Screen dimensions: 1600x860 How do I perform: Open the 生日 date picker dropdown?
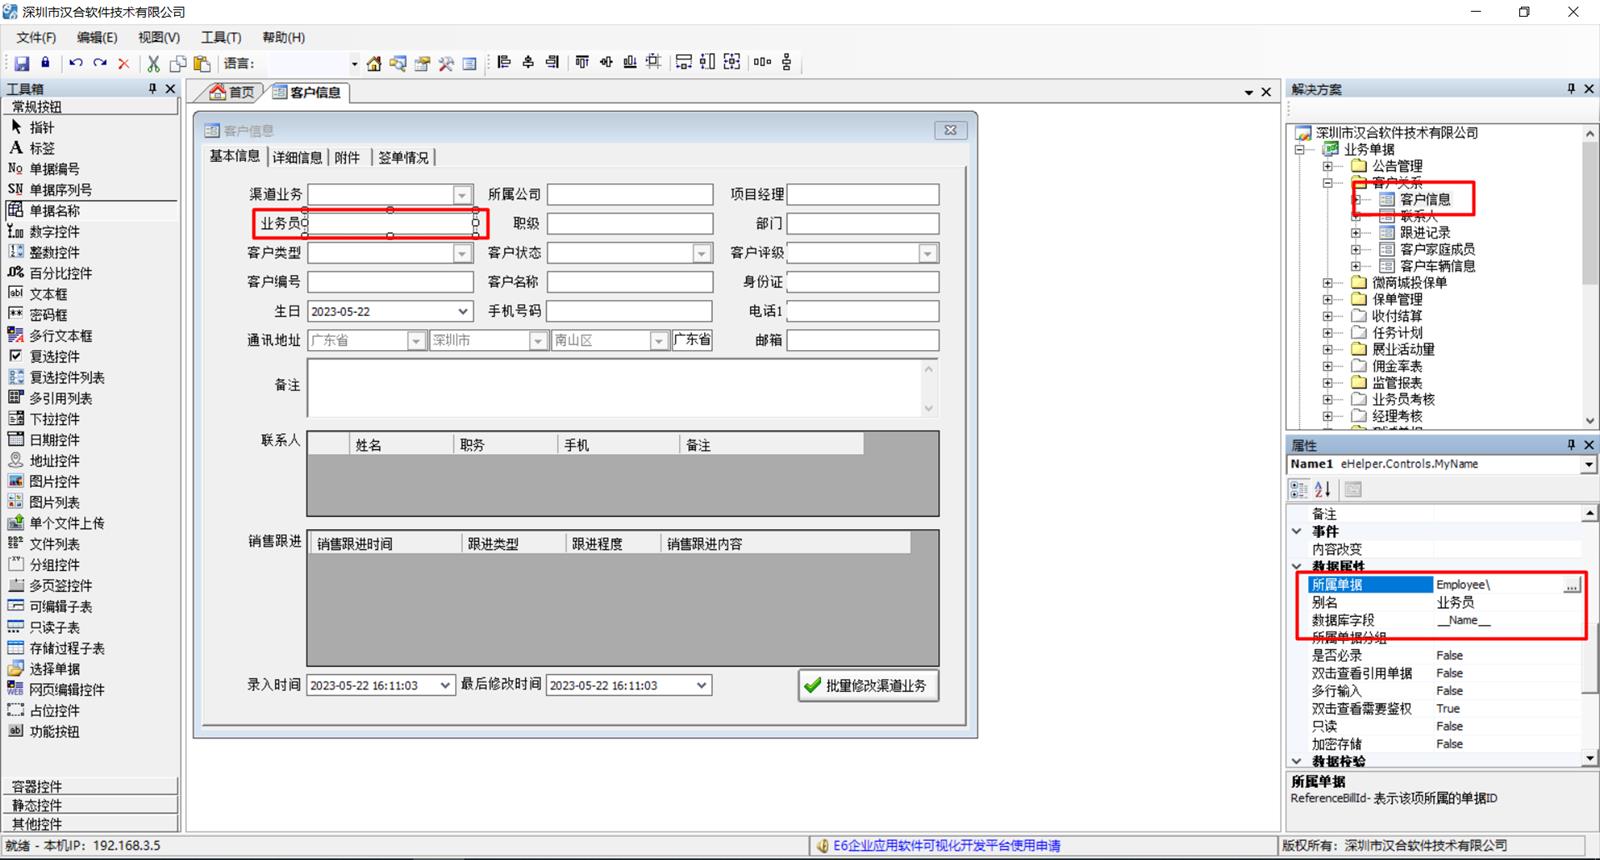click(463, 311)
